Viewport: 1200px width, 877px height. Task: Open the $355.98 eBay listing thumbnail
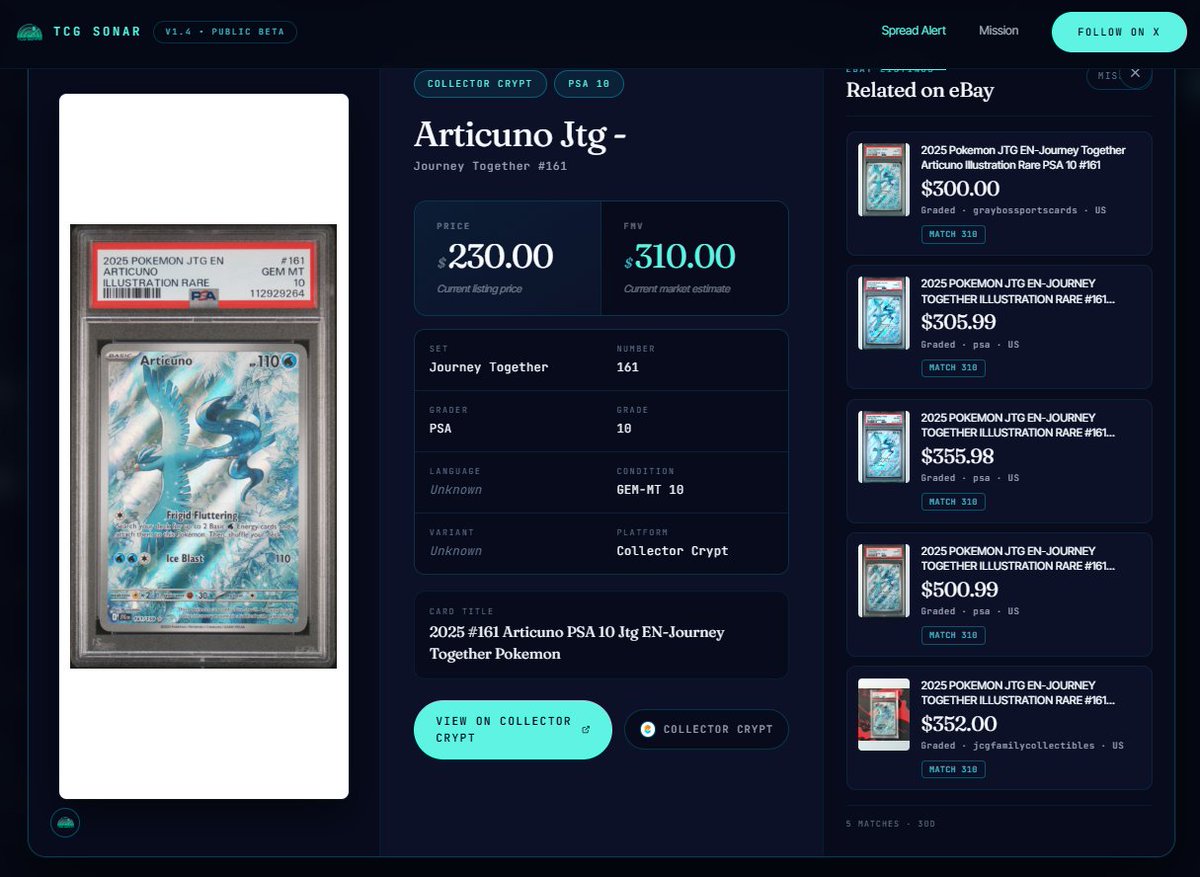coord(884,447)
